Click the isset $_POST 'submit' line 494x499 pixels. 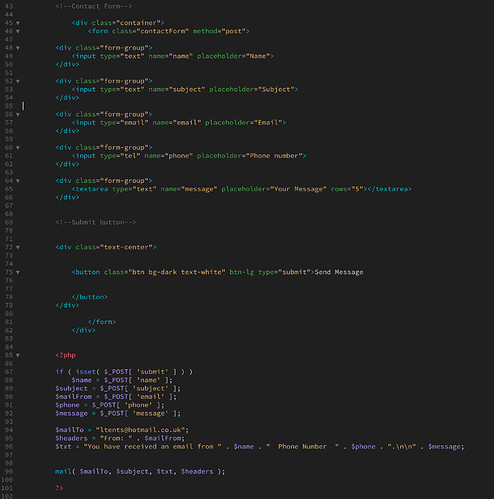point(124,372)
